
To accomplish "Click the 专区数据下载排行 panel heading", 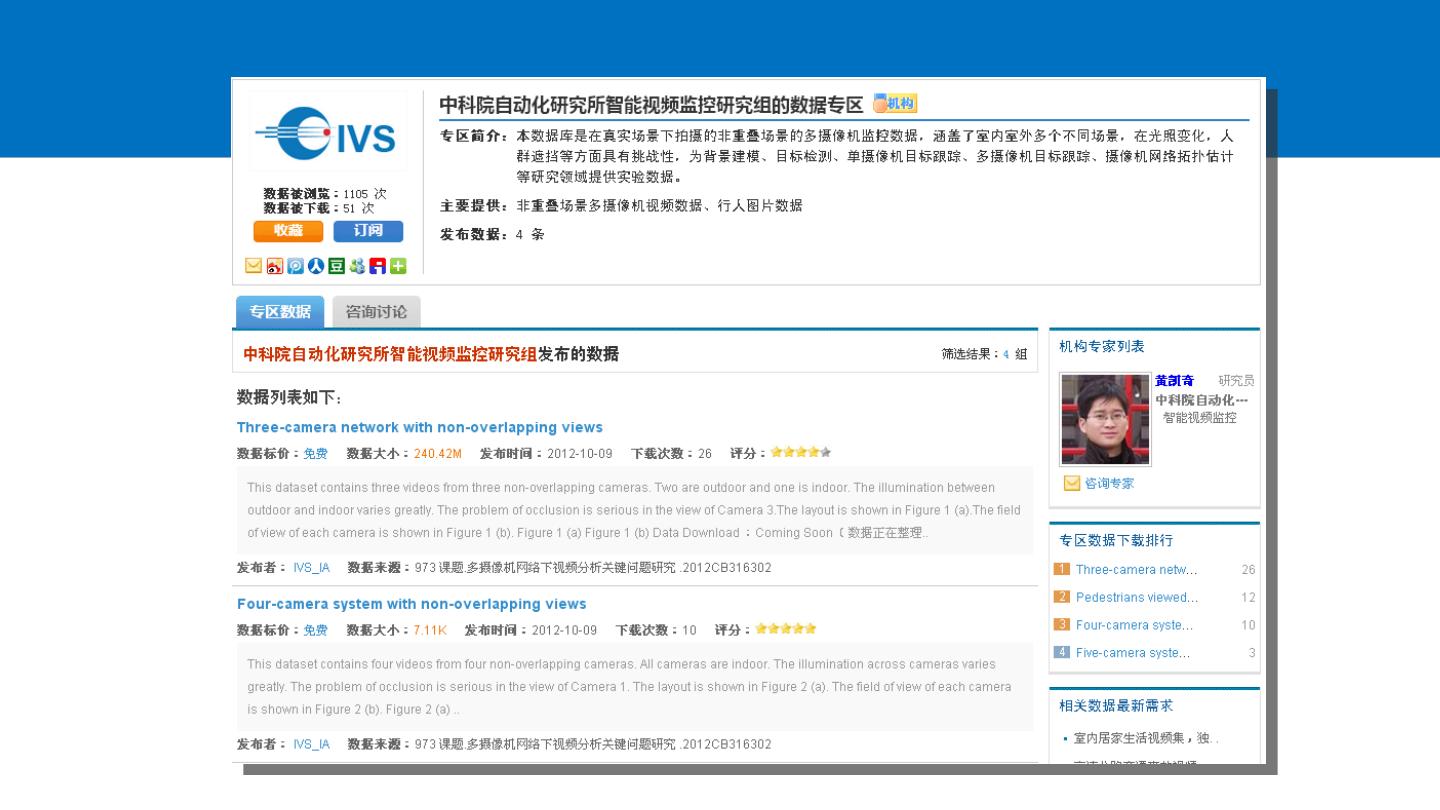I will pyautogui.click(x=1116, y=541).
